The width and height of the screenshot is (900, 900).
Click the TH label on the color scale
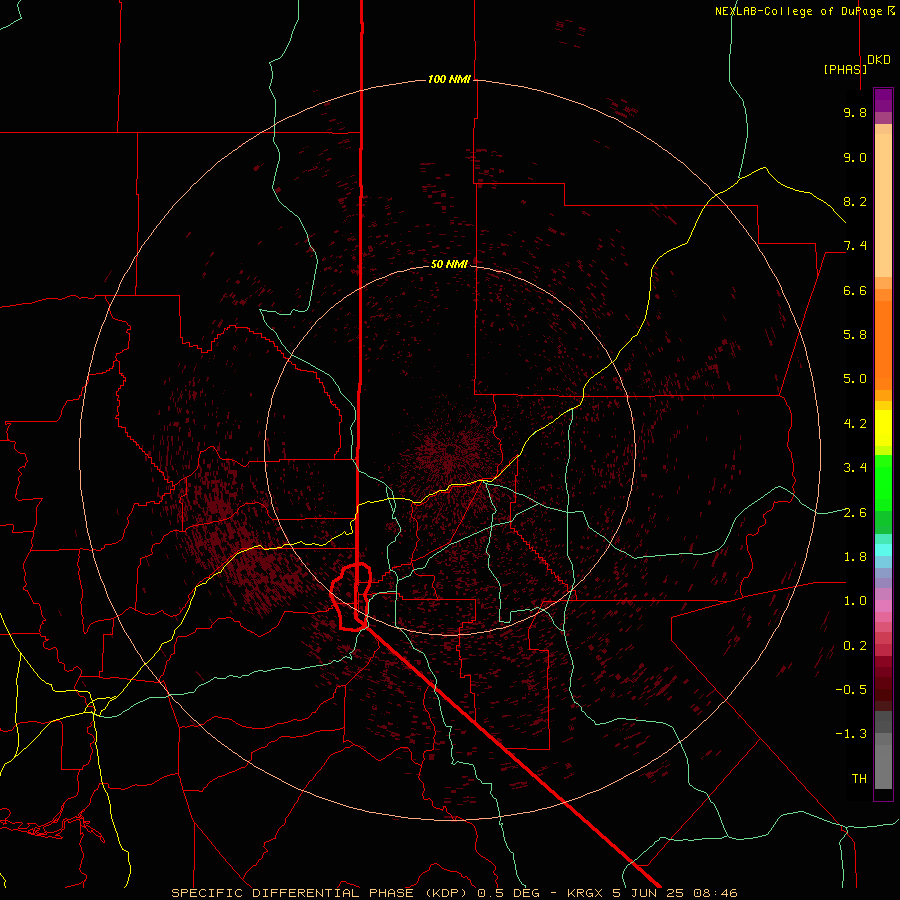tap(859, 779)
